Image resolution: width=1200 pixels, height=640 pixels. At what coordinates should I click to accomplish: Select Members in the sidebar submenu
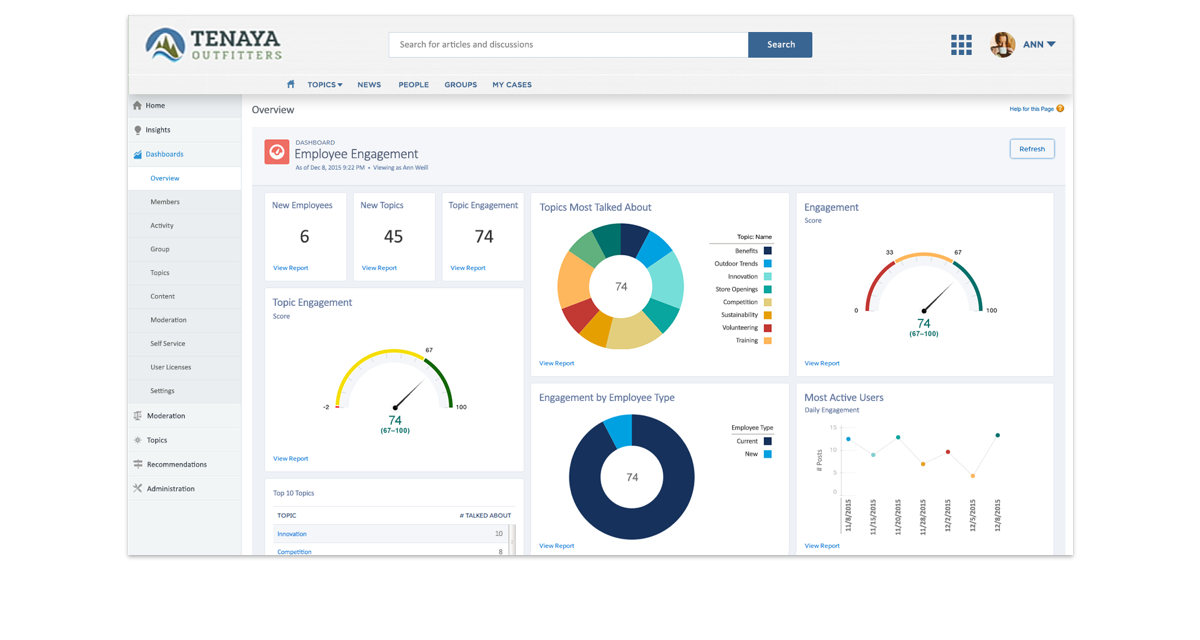point(165,202)
